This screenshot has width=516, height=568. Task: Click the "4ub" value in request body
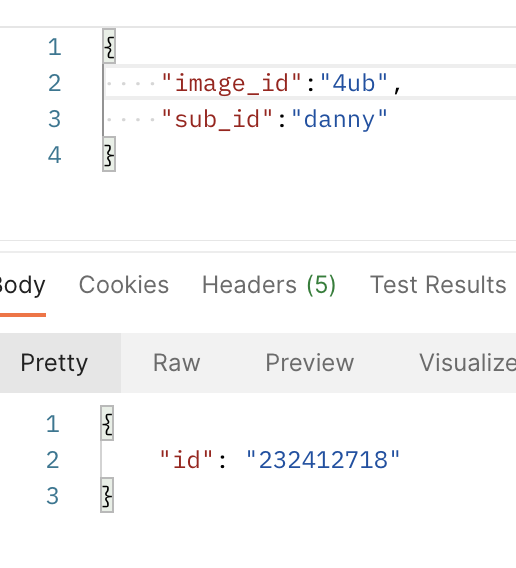coord(354,84)
